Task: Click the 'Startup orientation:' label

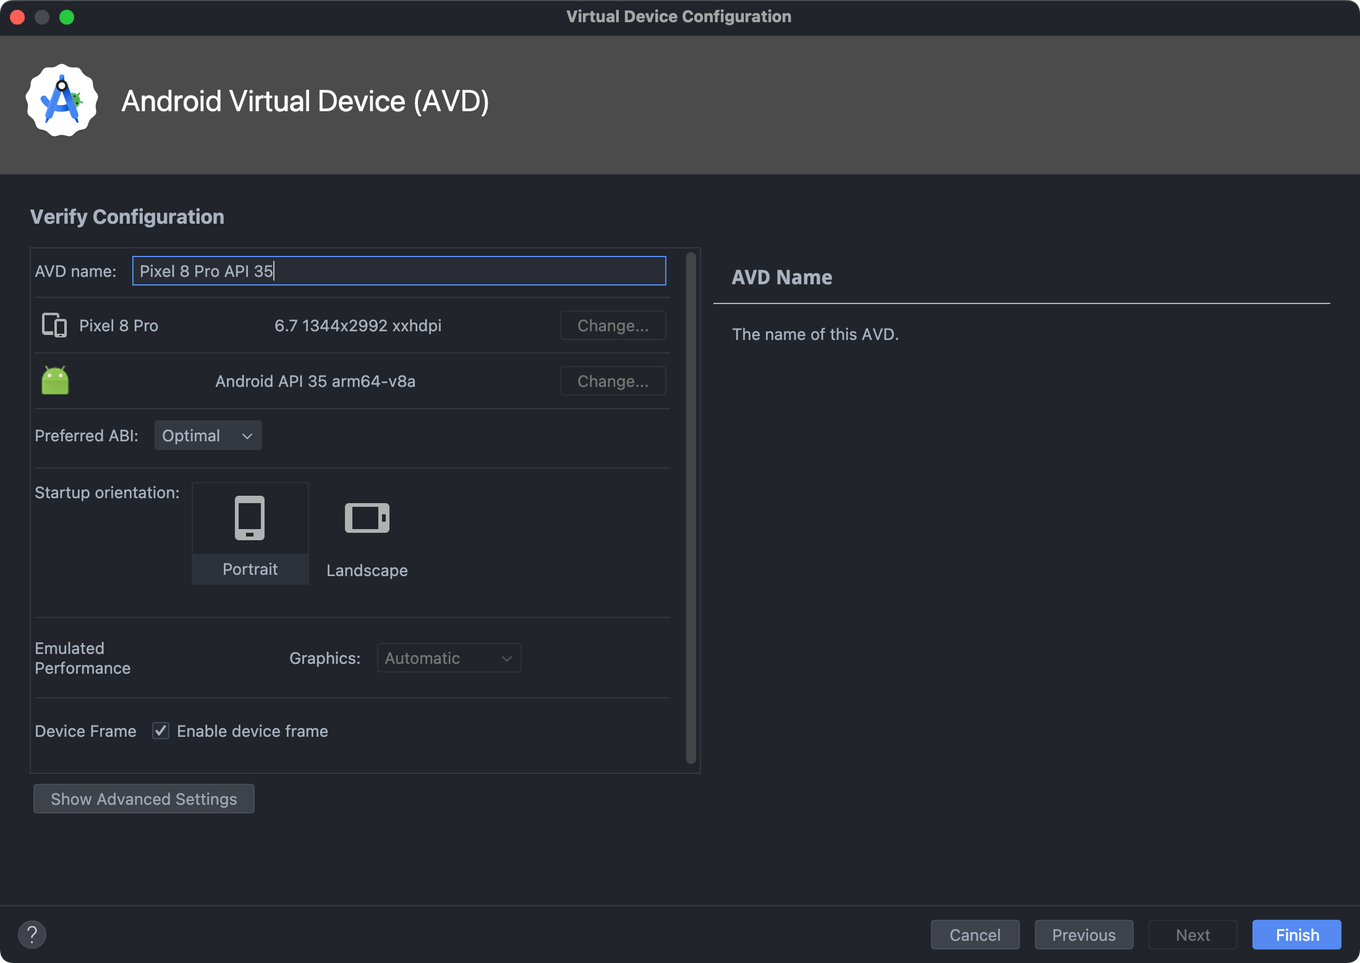Action: (x=107, y=493)
